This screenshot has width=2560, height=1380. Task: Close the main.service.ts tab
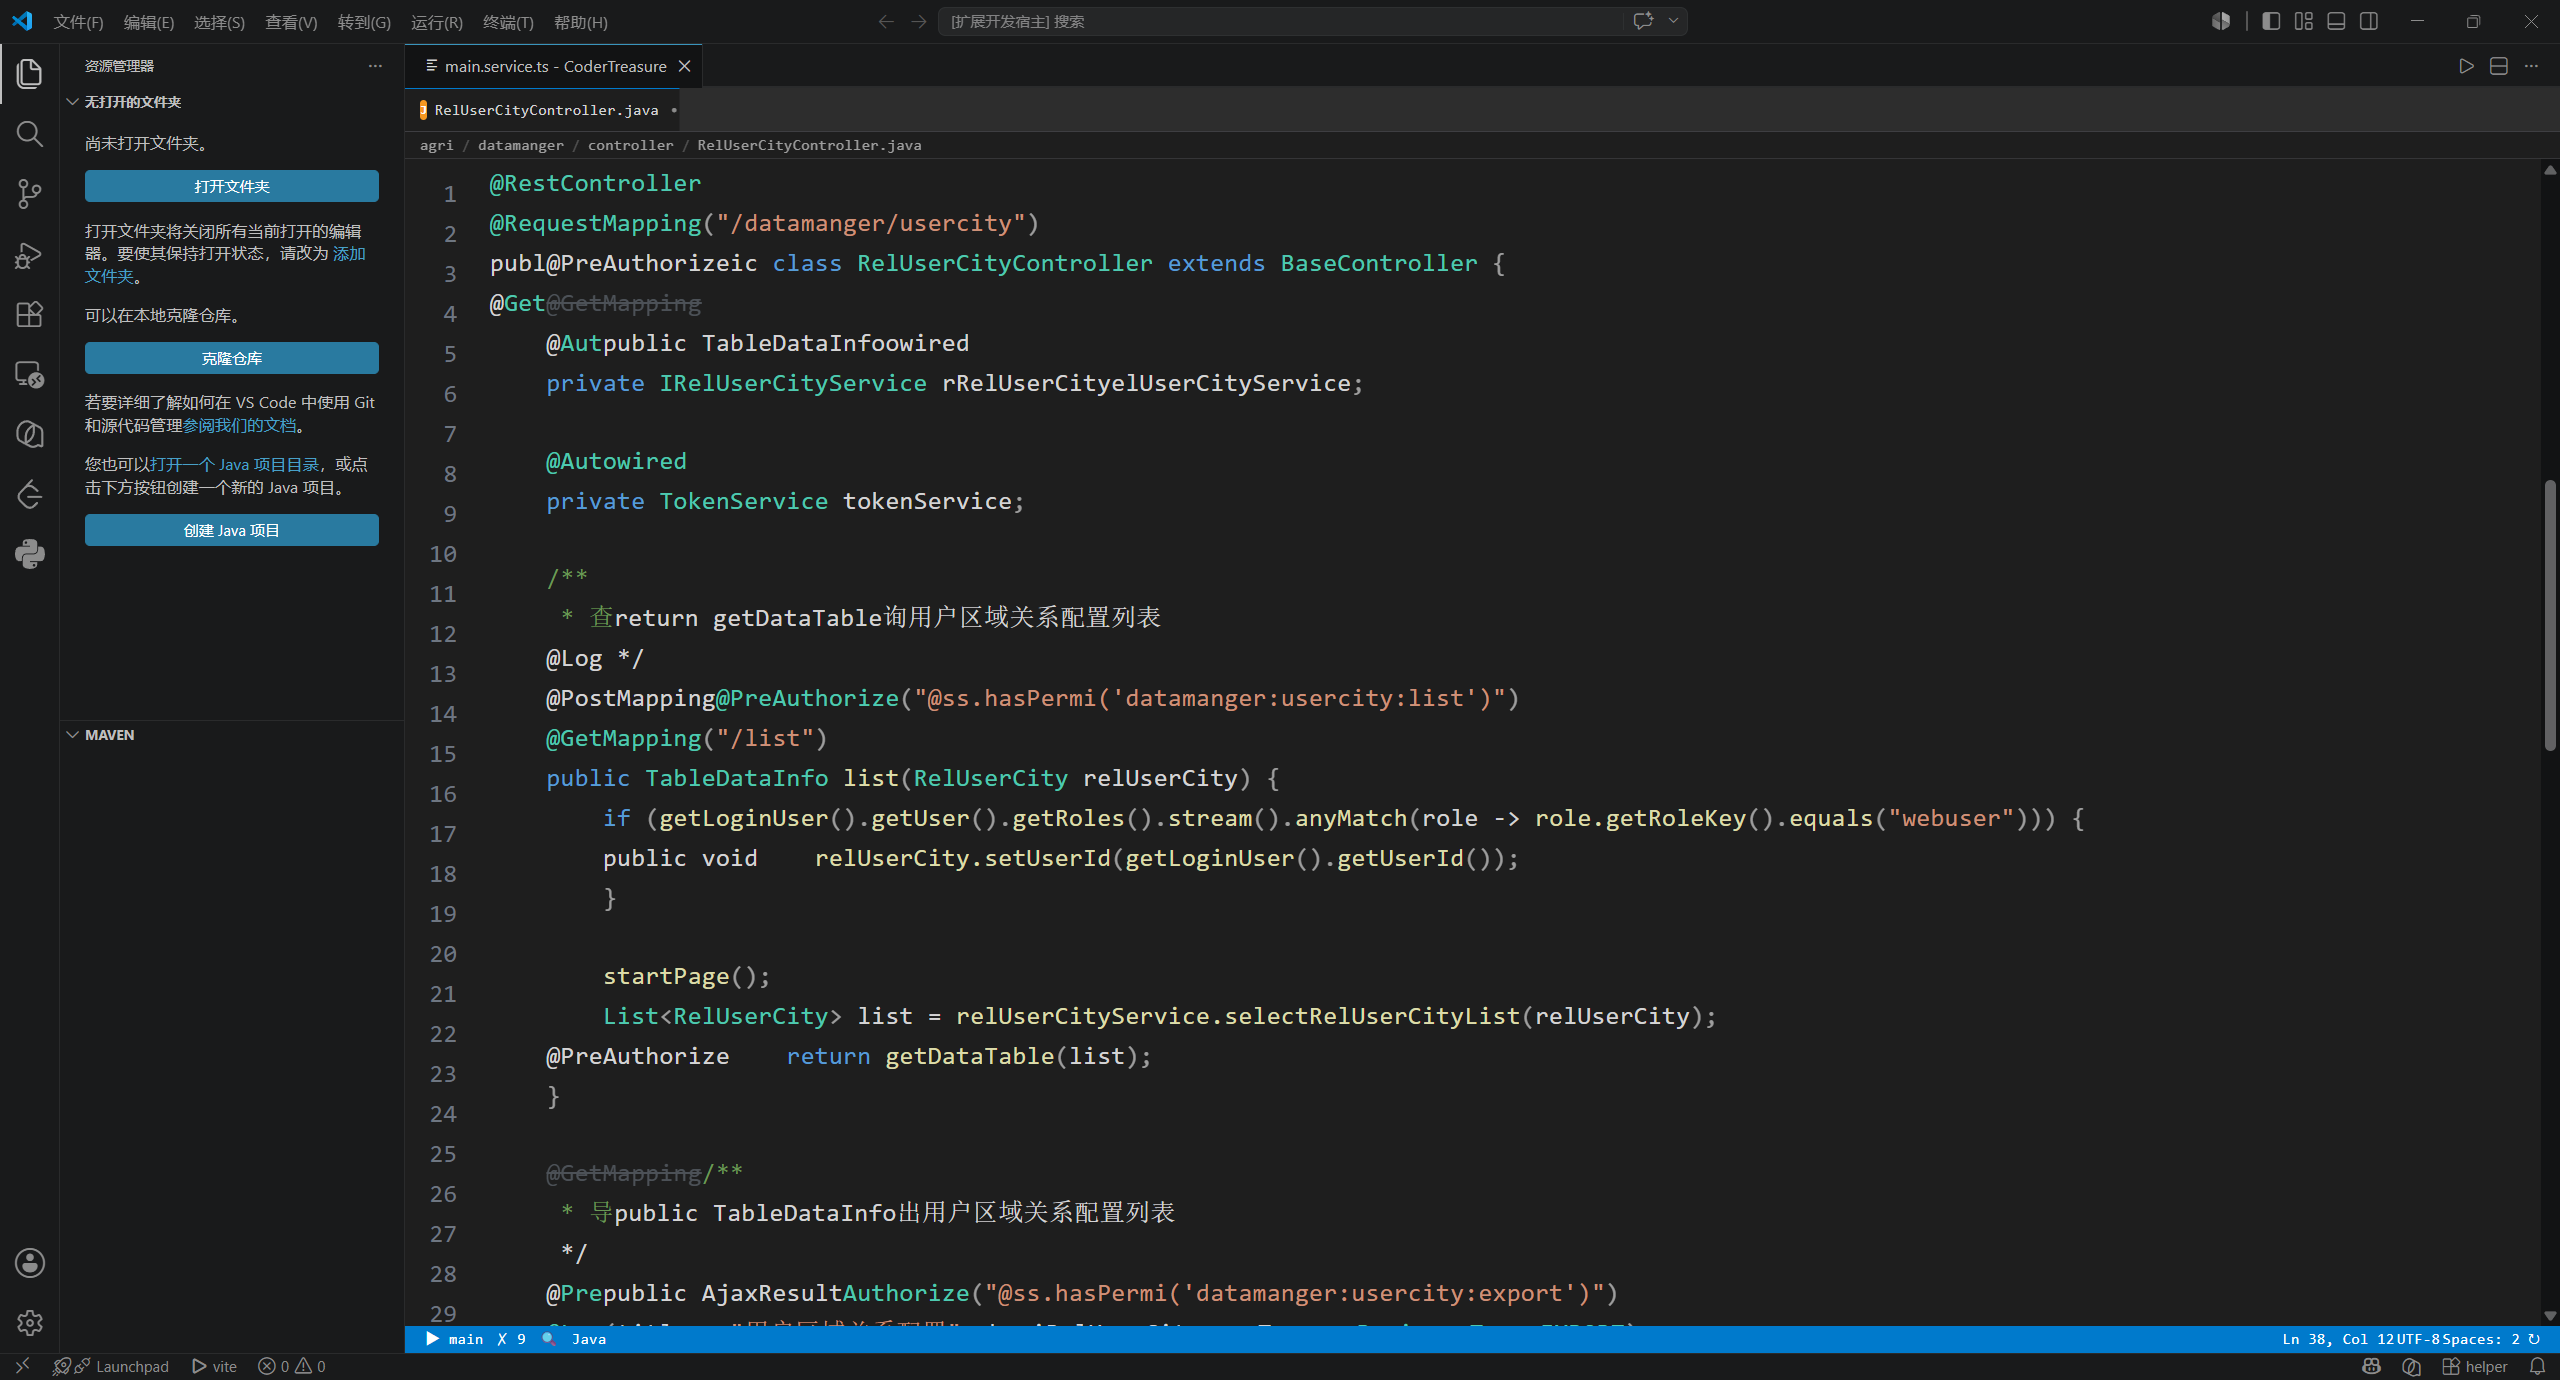(x=684, y=66)
